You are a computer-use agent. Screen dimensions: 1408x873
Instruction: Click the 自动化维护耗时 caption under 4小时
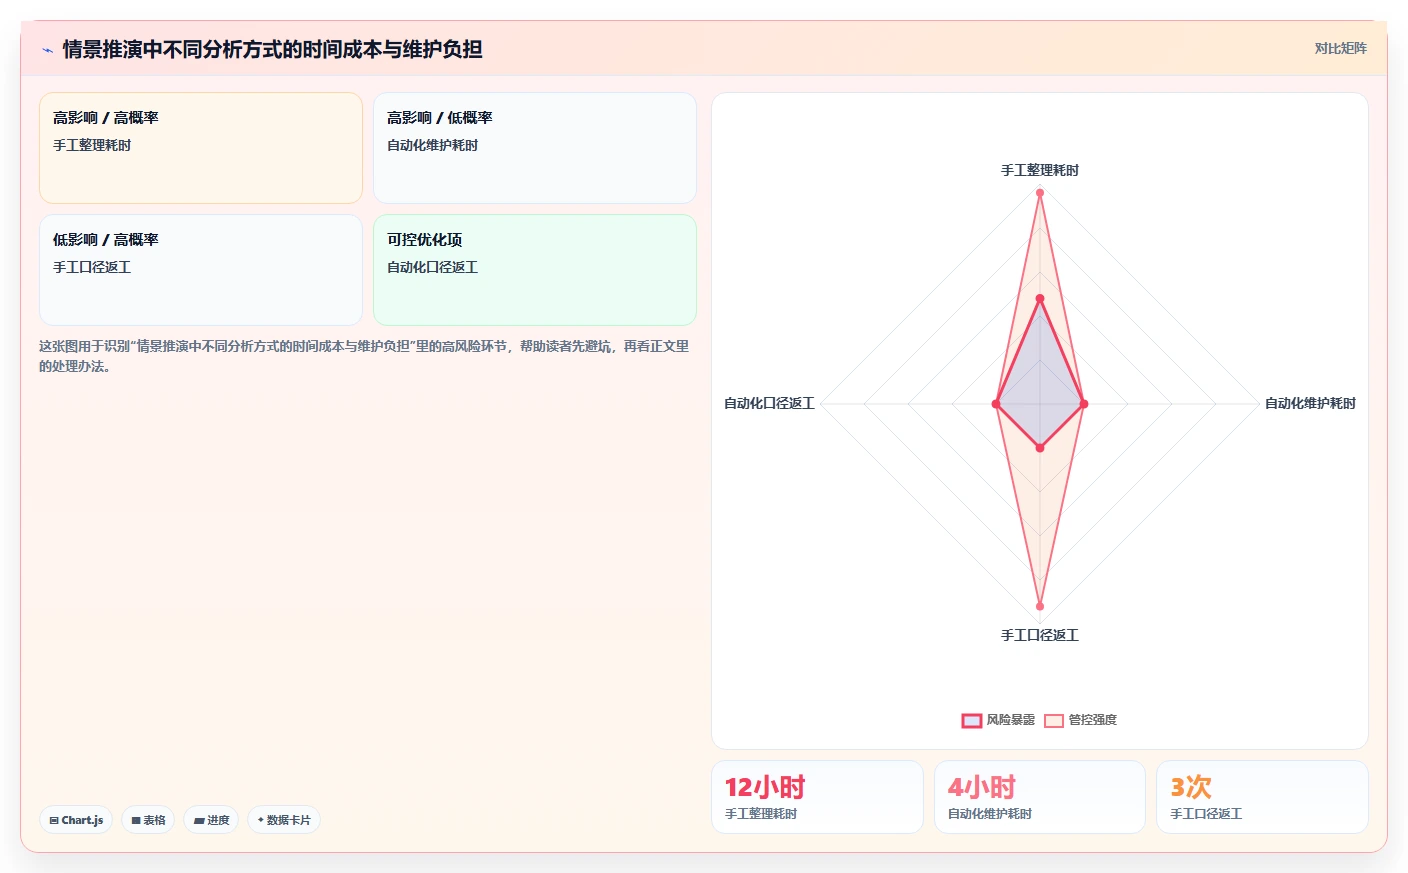990,814
